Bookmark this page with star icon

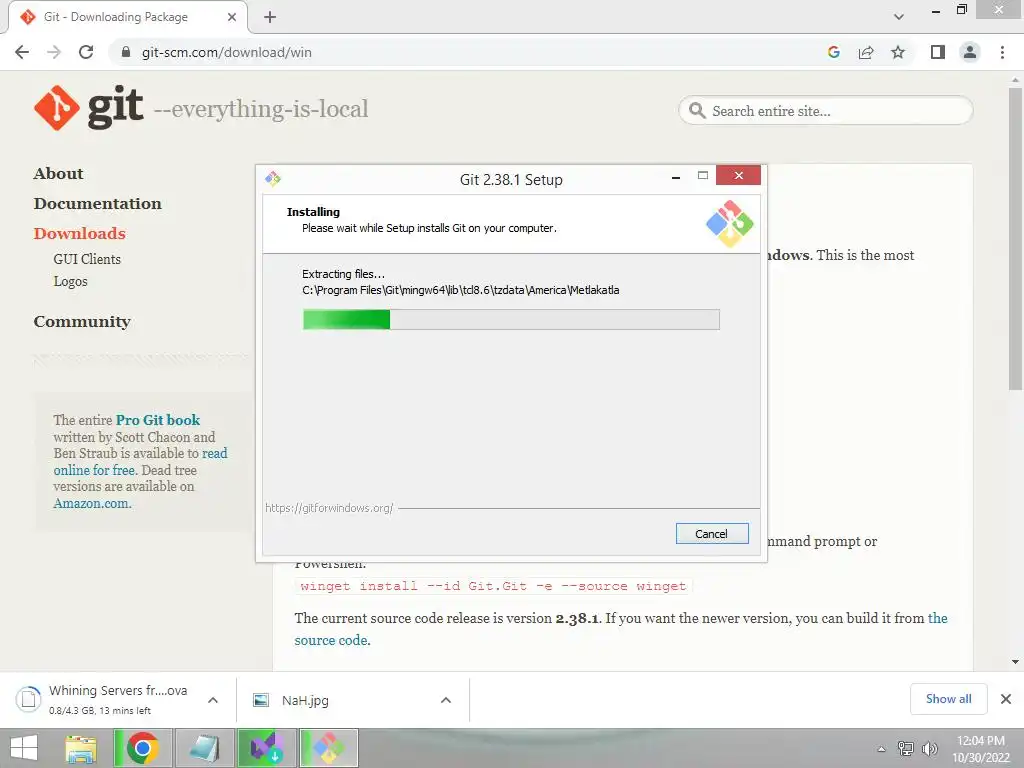click(898, 52)
